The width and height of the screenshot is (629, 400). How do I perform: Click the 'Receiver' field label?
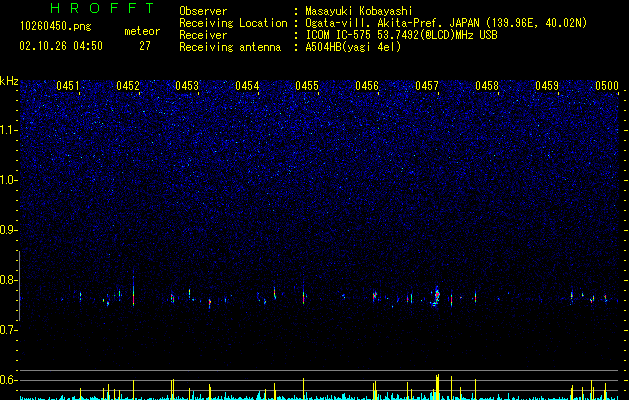point(203,35)
